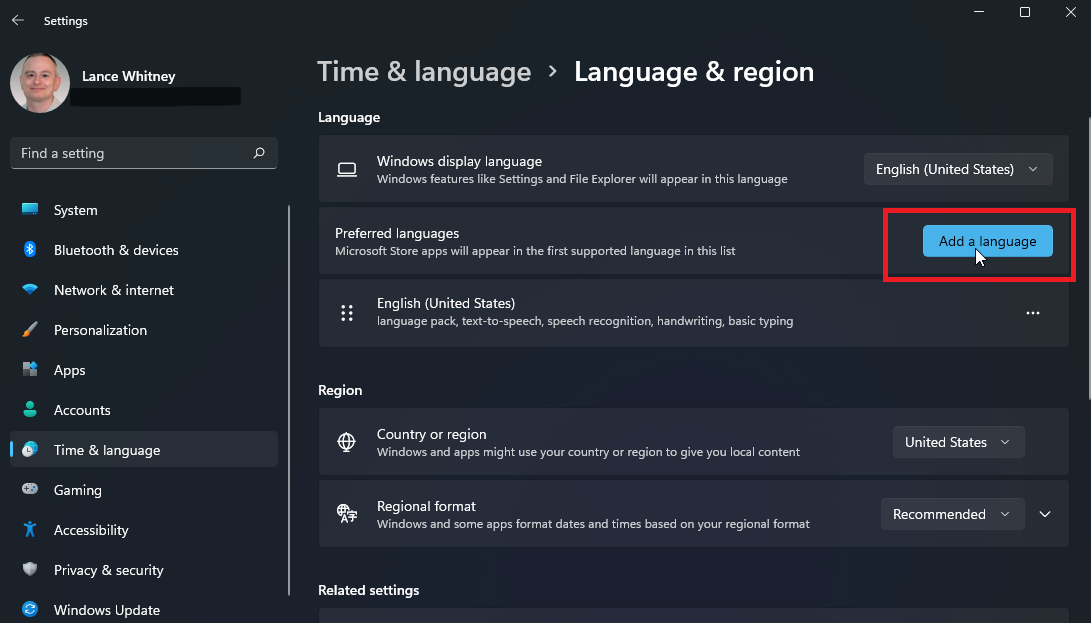The image size is (1091, 623).
Task: Click Lance Whitney's profile picture
Action: tap(40, 83)
